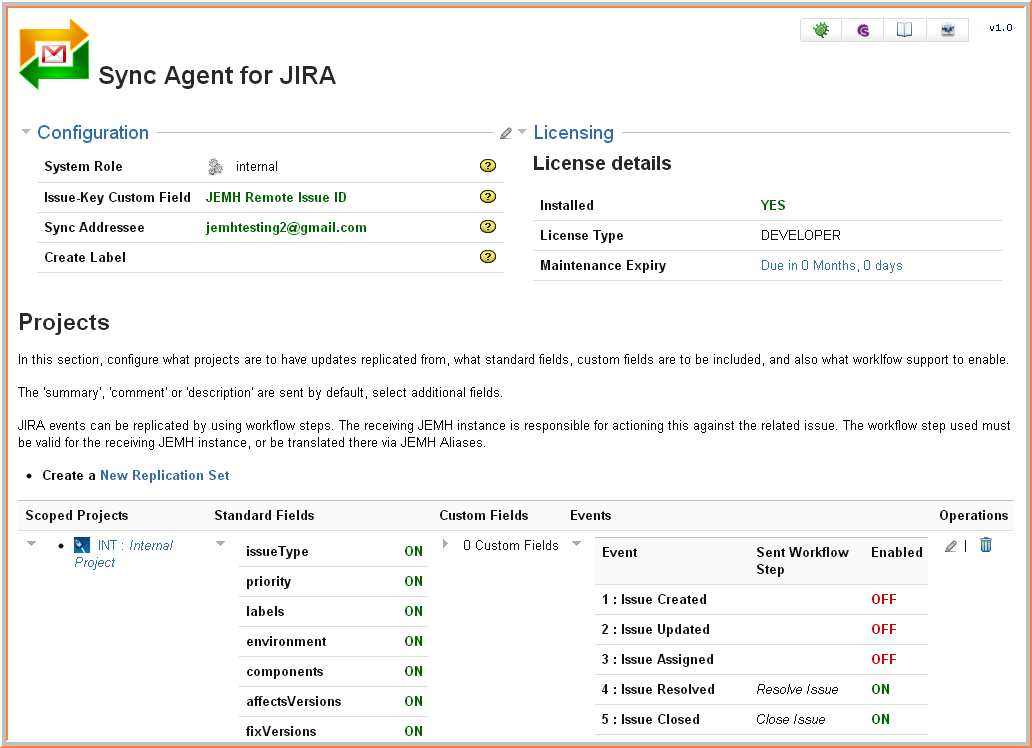Image resolution: width=1032 pixels, height=748 pixels.
Task: Click the Events column header
Action: coord(590,516)
